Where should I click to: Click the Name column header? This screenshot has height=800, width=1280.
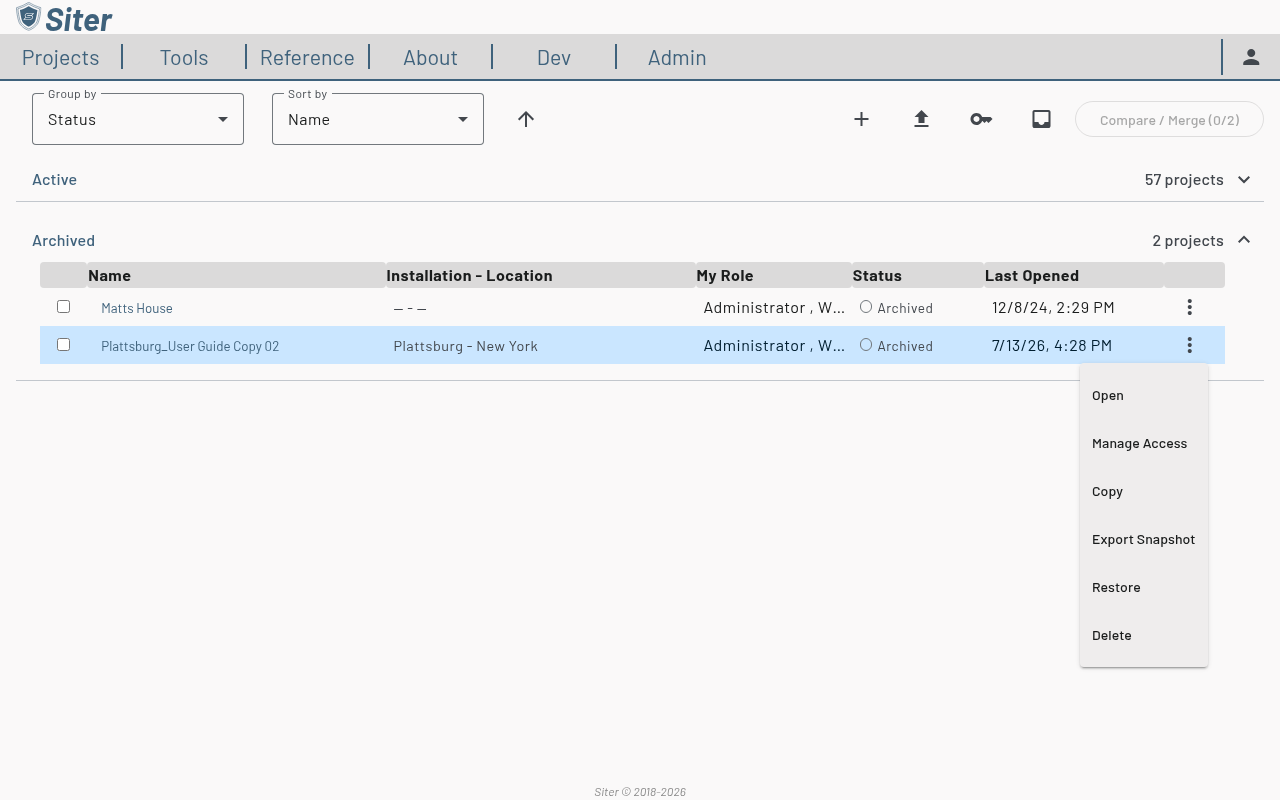236,275
